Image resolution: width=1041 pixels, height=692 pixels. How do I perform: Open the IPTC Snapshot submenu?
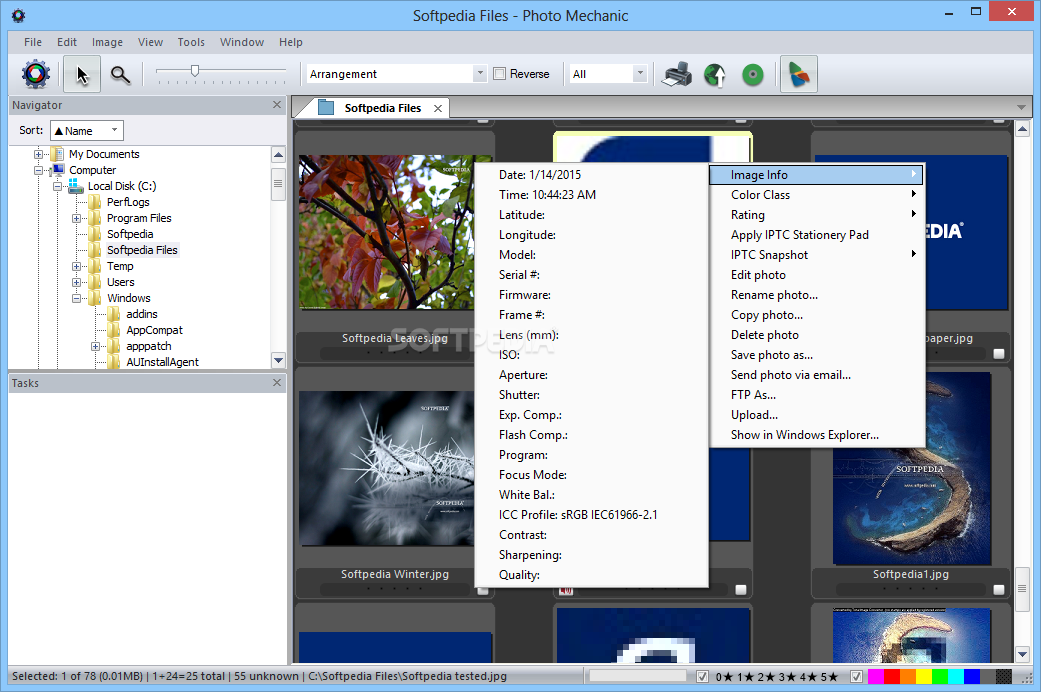click(817, 254)
